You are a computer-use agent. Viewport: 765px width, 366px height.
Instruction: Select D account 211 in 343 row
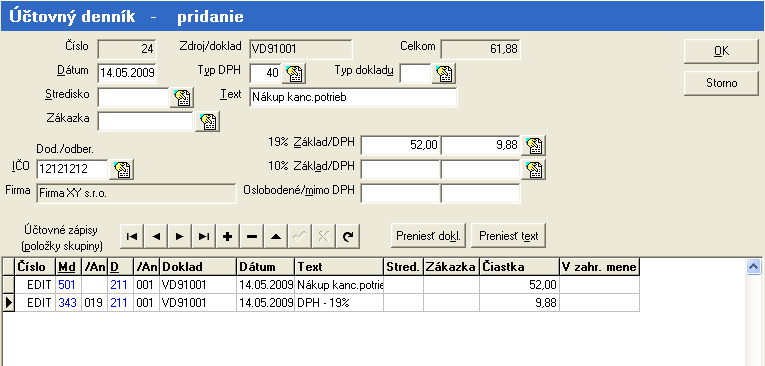[121, 303]
